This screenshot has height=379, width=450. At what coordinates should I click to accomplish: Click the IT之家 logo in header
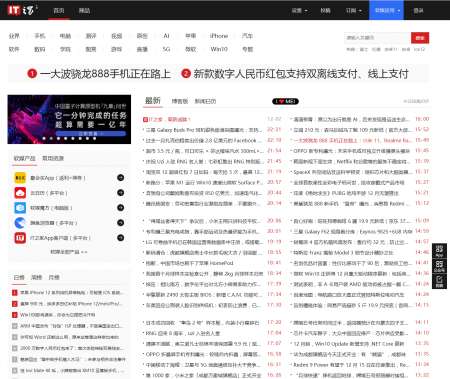point(22,10)
